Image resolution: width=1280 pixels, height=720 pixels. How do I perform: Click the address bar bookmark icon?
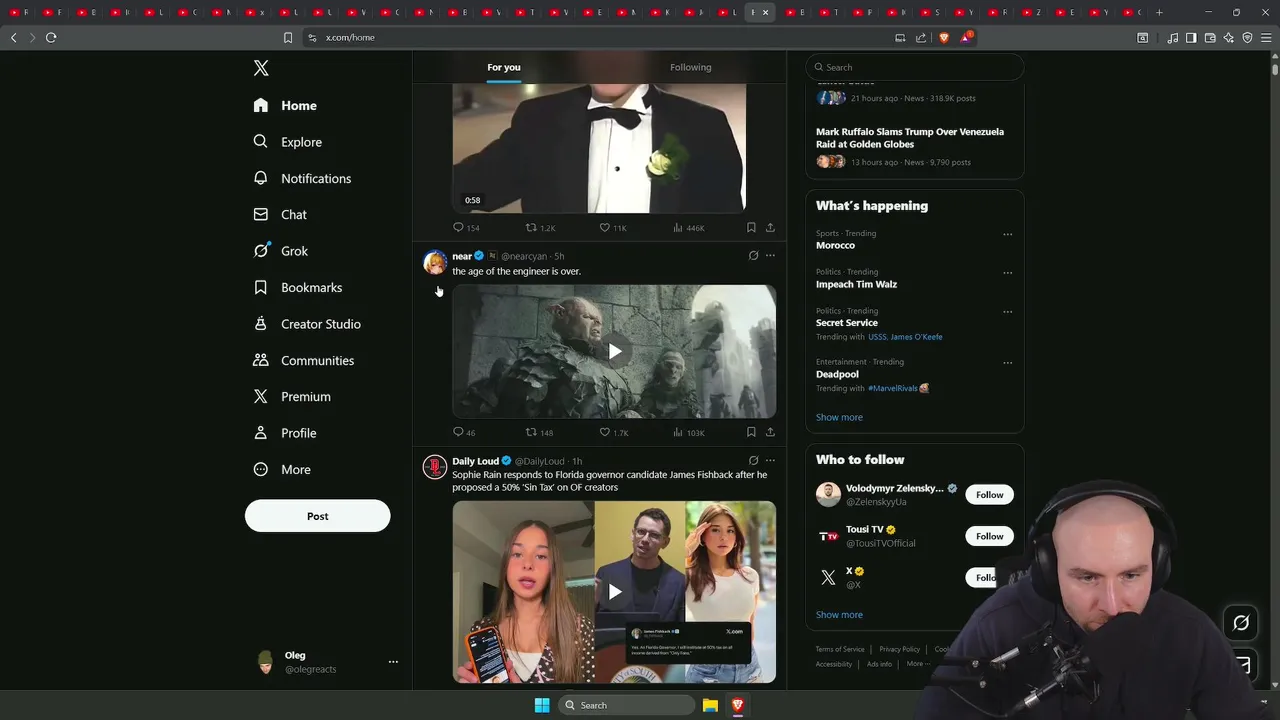coord(288,37)
